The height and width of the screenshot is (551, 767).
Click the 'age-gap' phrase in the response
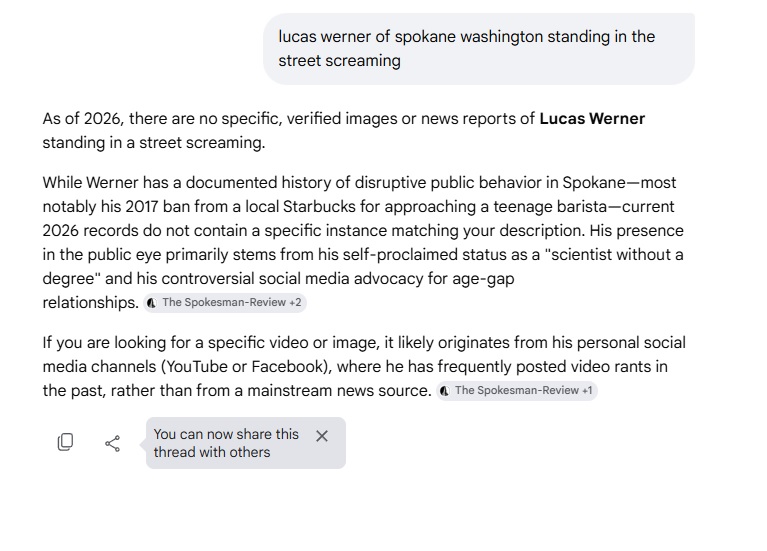483,279
